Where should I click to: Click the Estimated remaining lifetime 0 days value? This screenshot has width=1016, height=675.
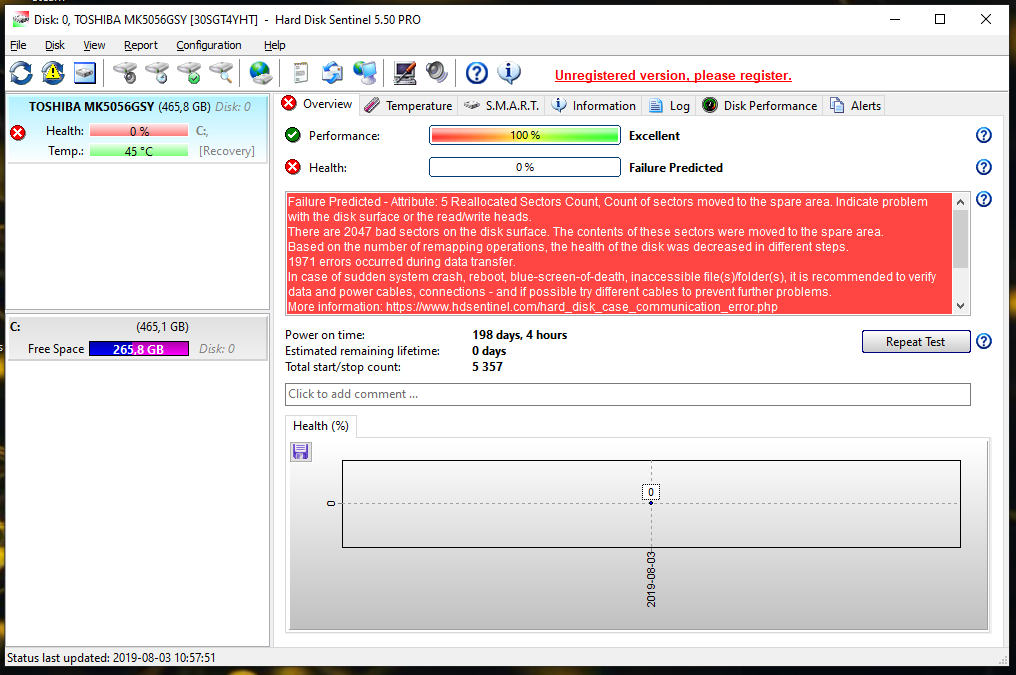click(x=489, y=351)
